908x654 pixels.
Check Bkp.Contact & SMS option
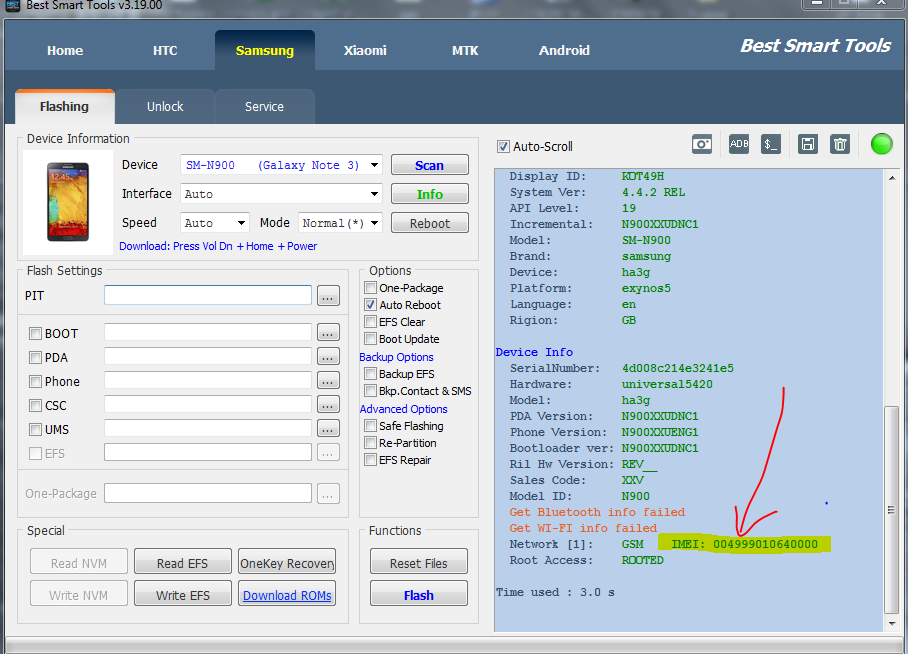click(371, 390)
